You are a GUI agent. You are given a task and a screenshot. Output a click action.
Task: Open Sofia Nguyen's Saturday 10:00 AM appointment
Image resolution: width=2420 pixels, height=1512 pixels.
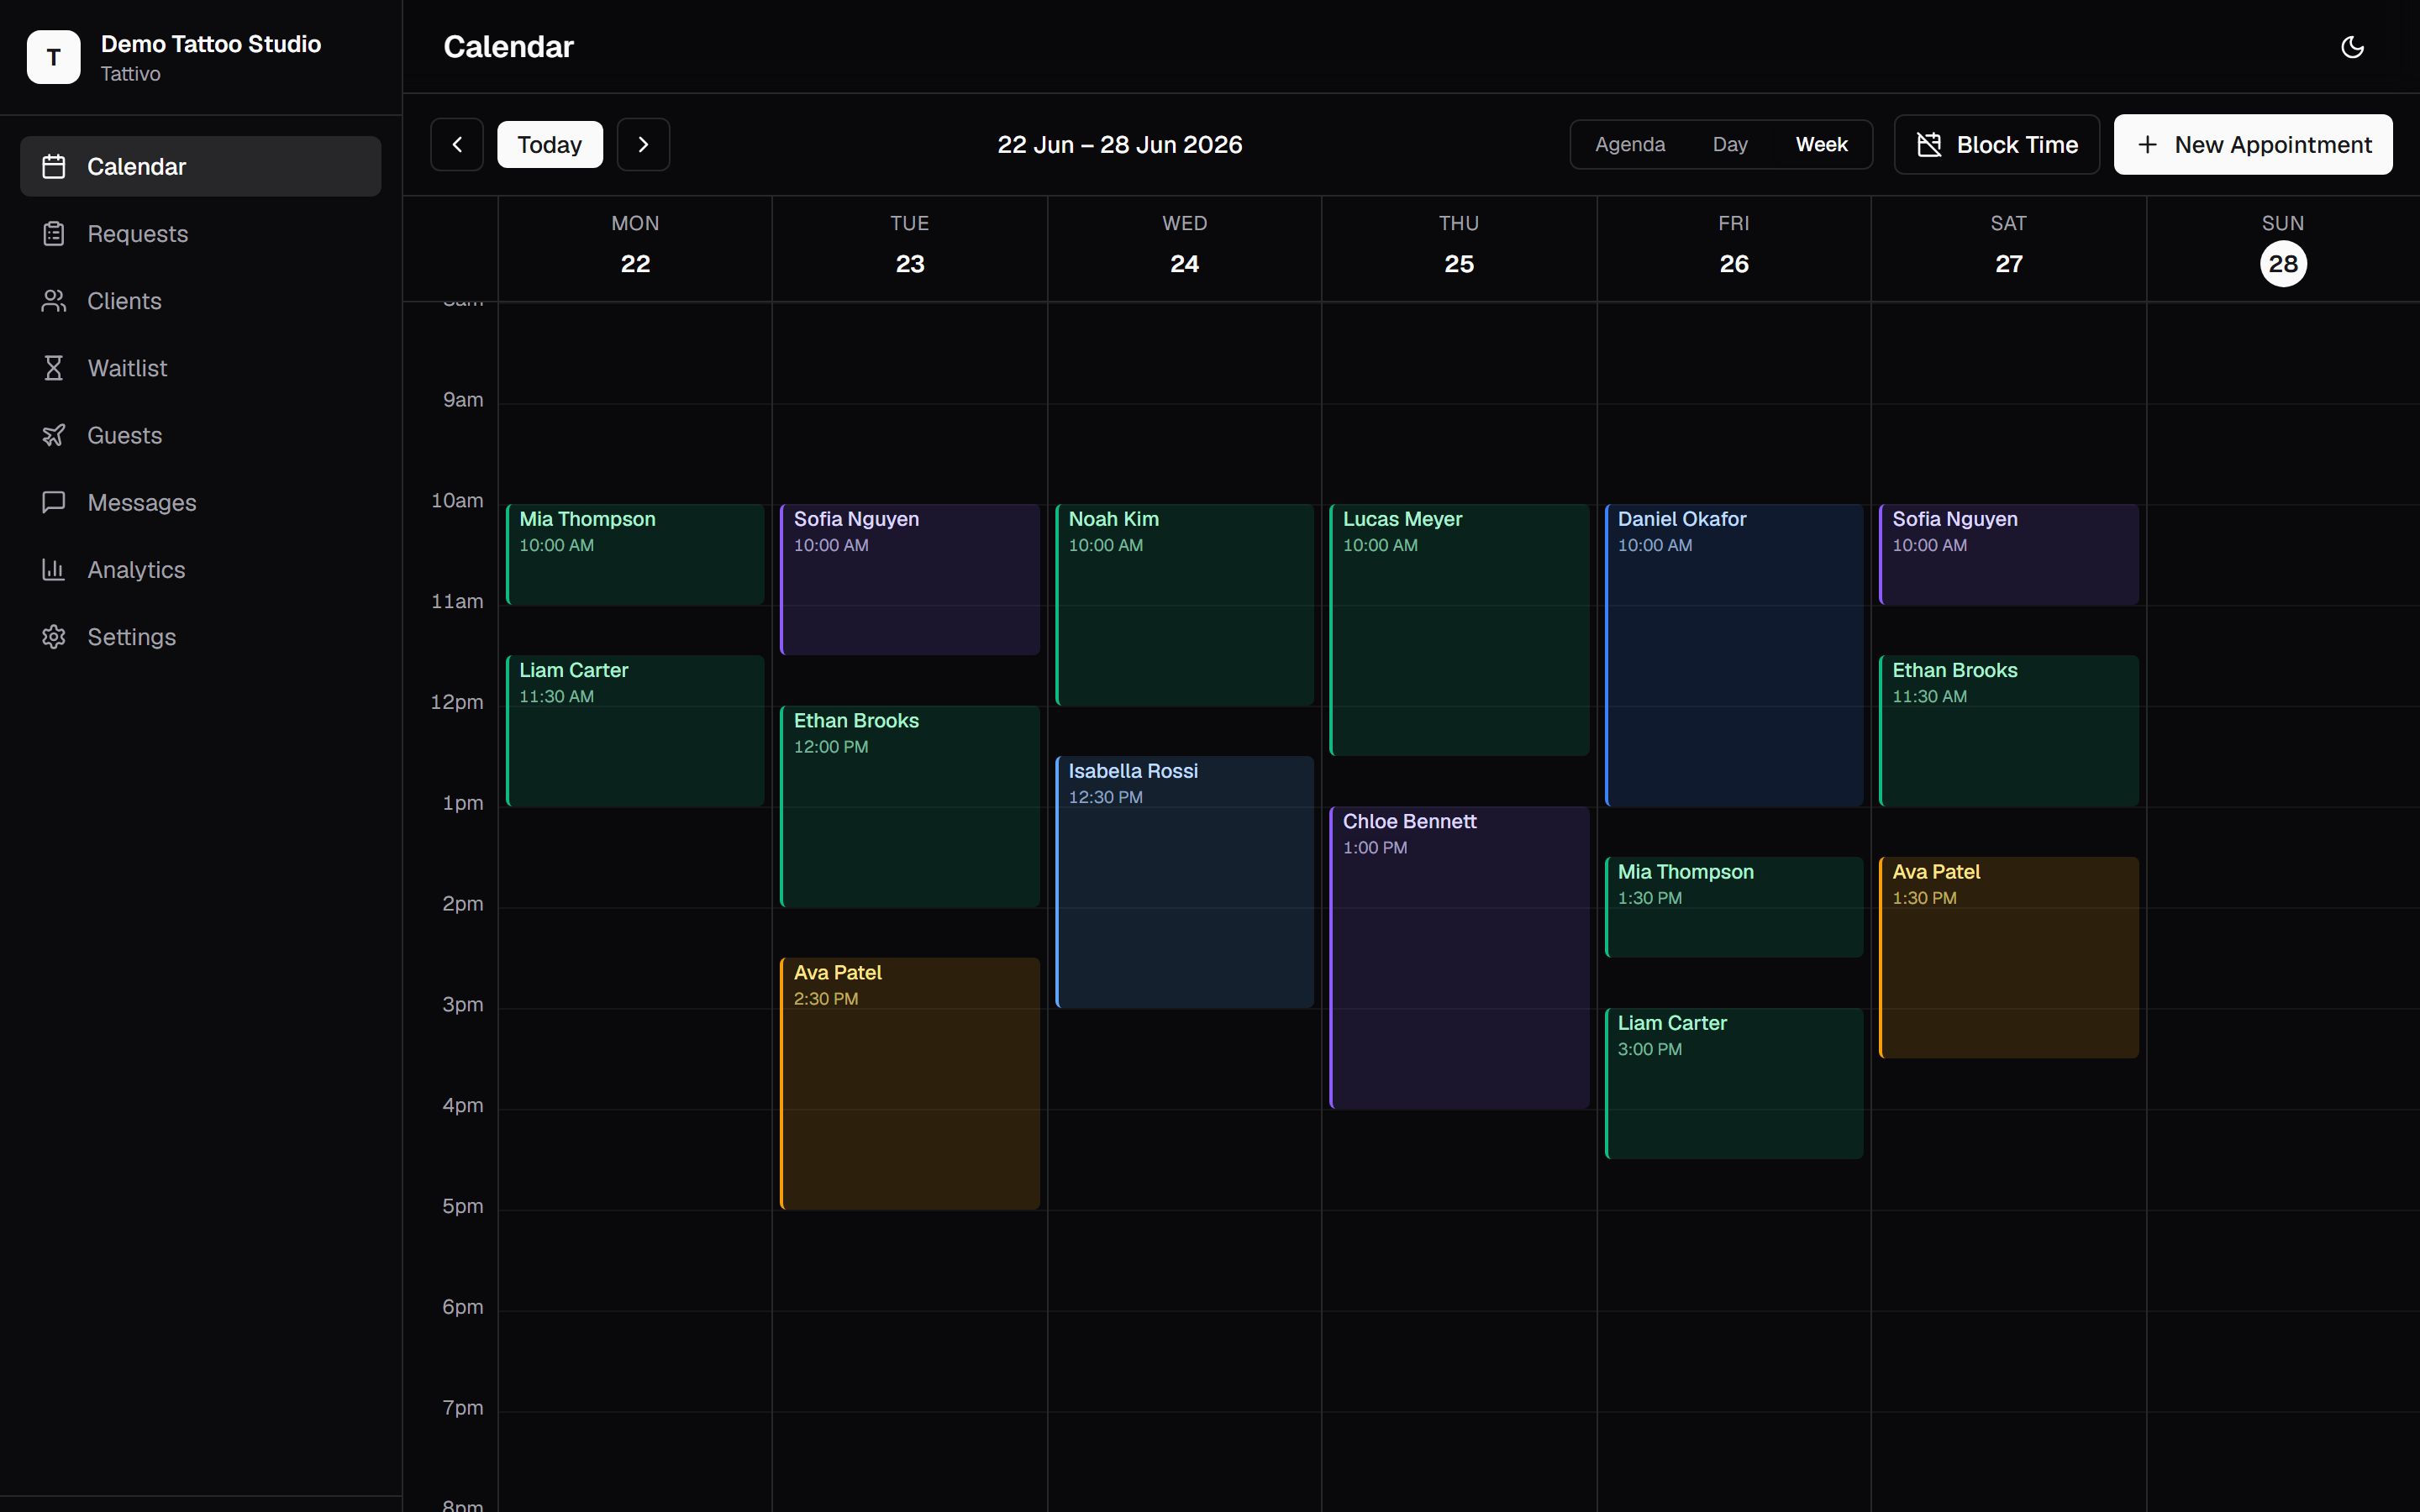tap(2008, 555)
